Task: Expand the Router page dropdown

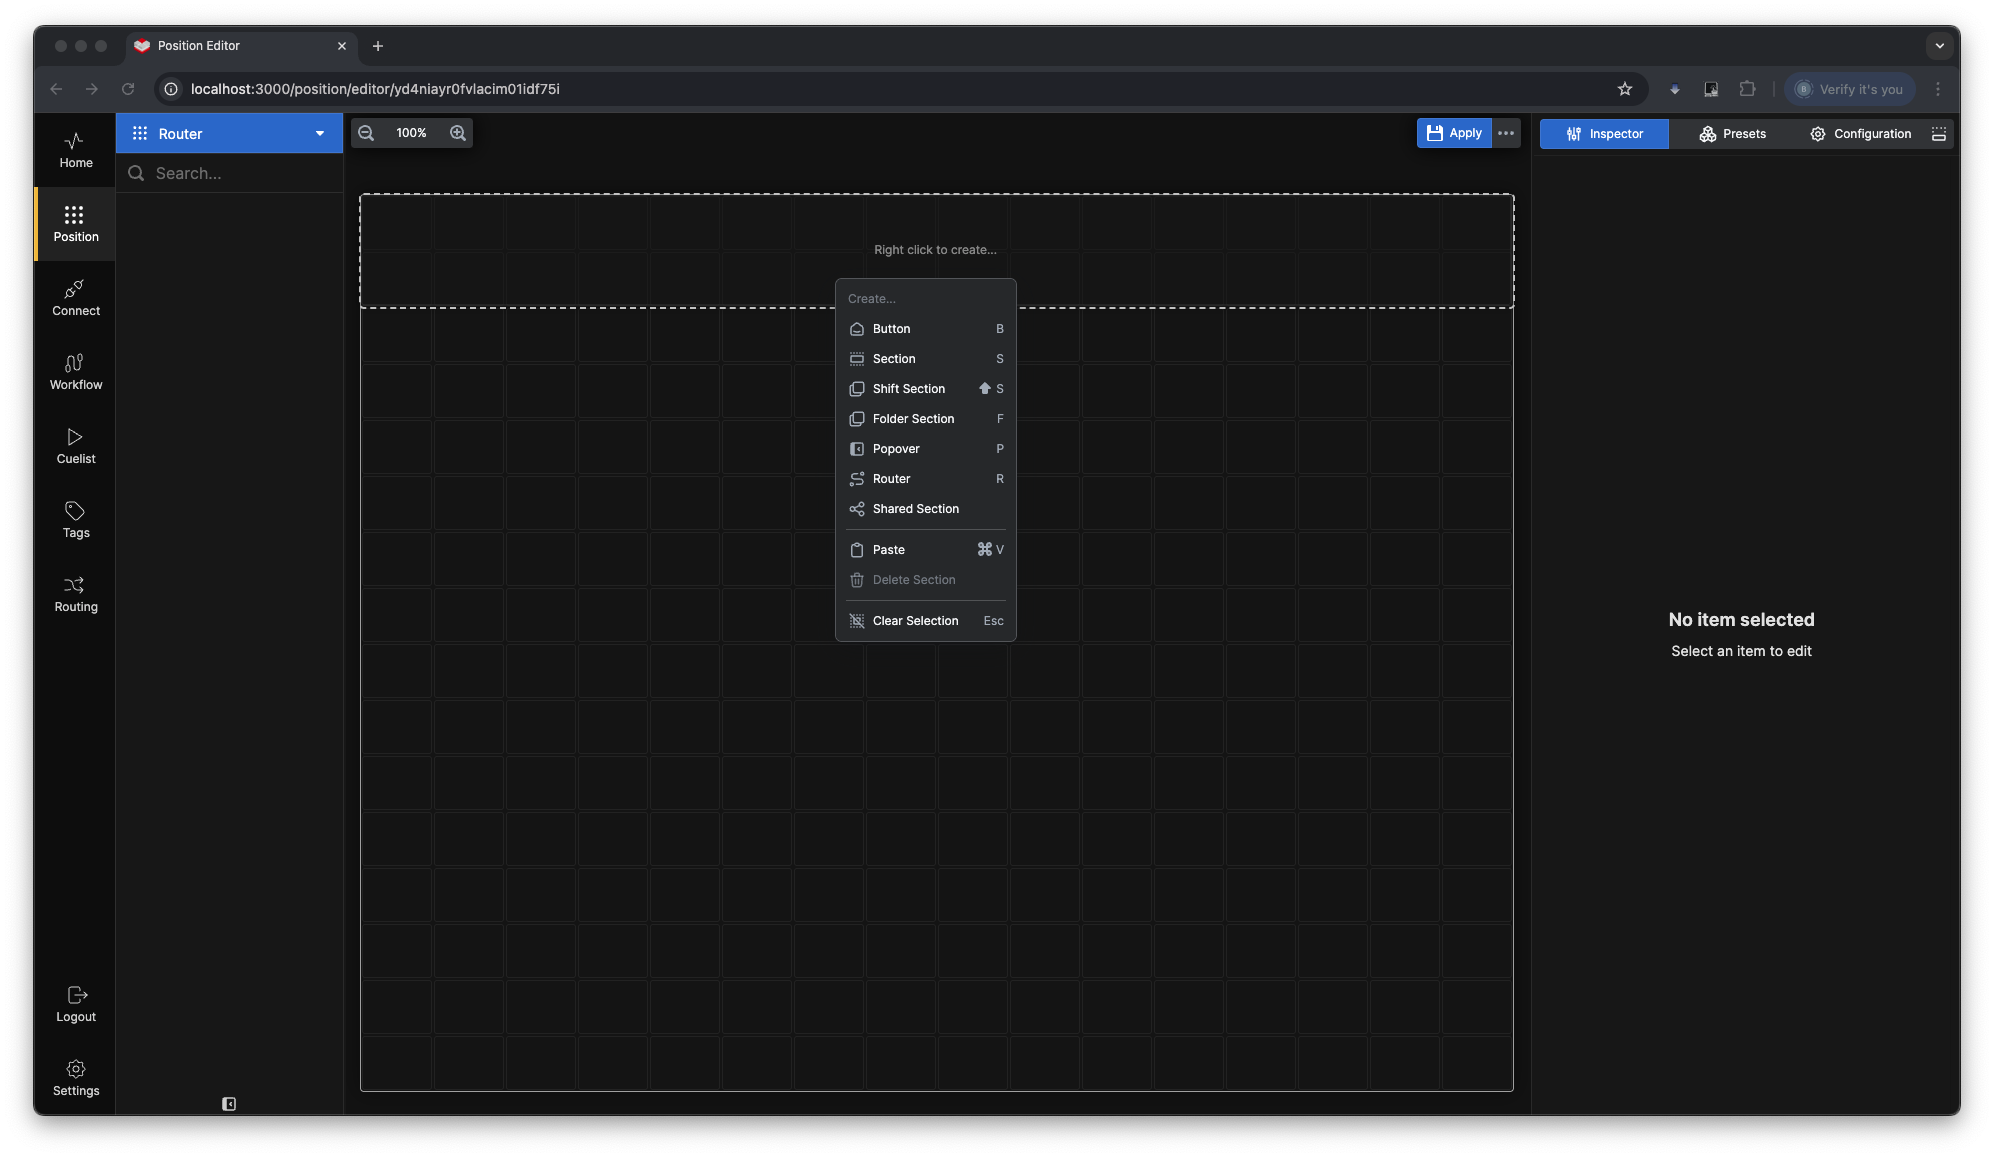Action: click(229, 133)
